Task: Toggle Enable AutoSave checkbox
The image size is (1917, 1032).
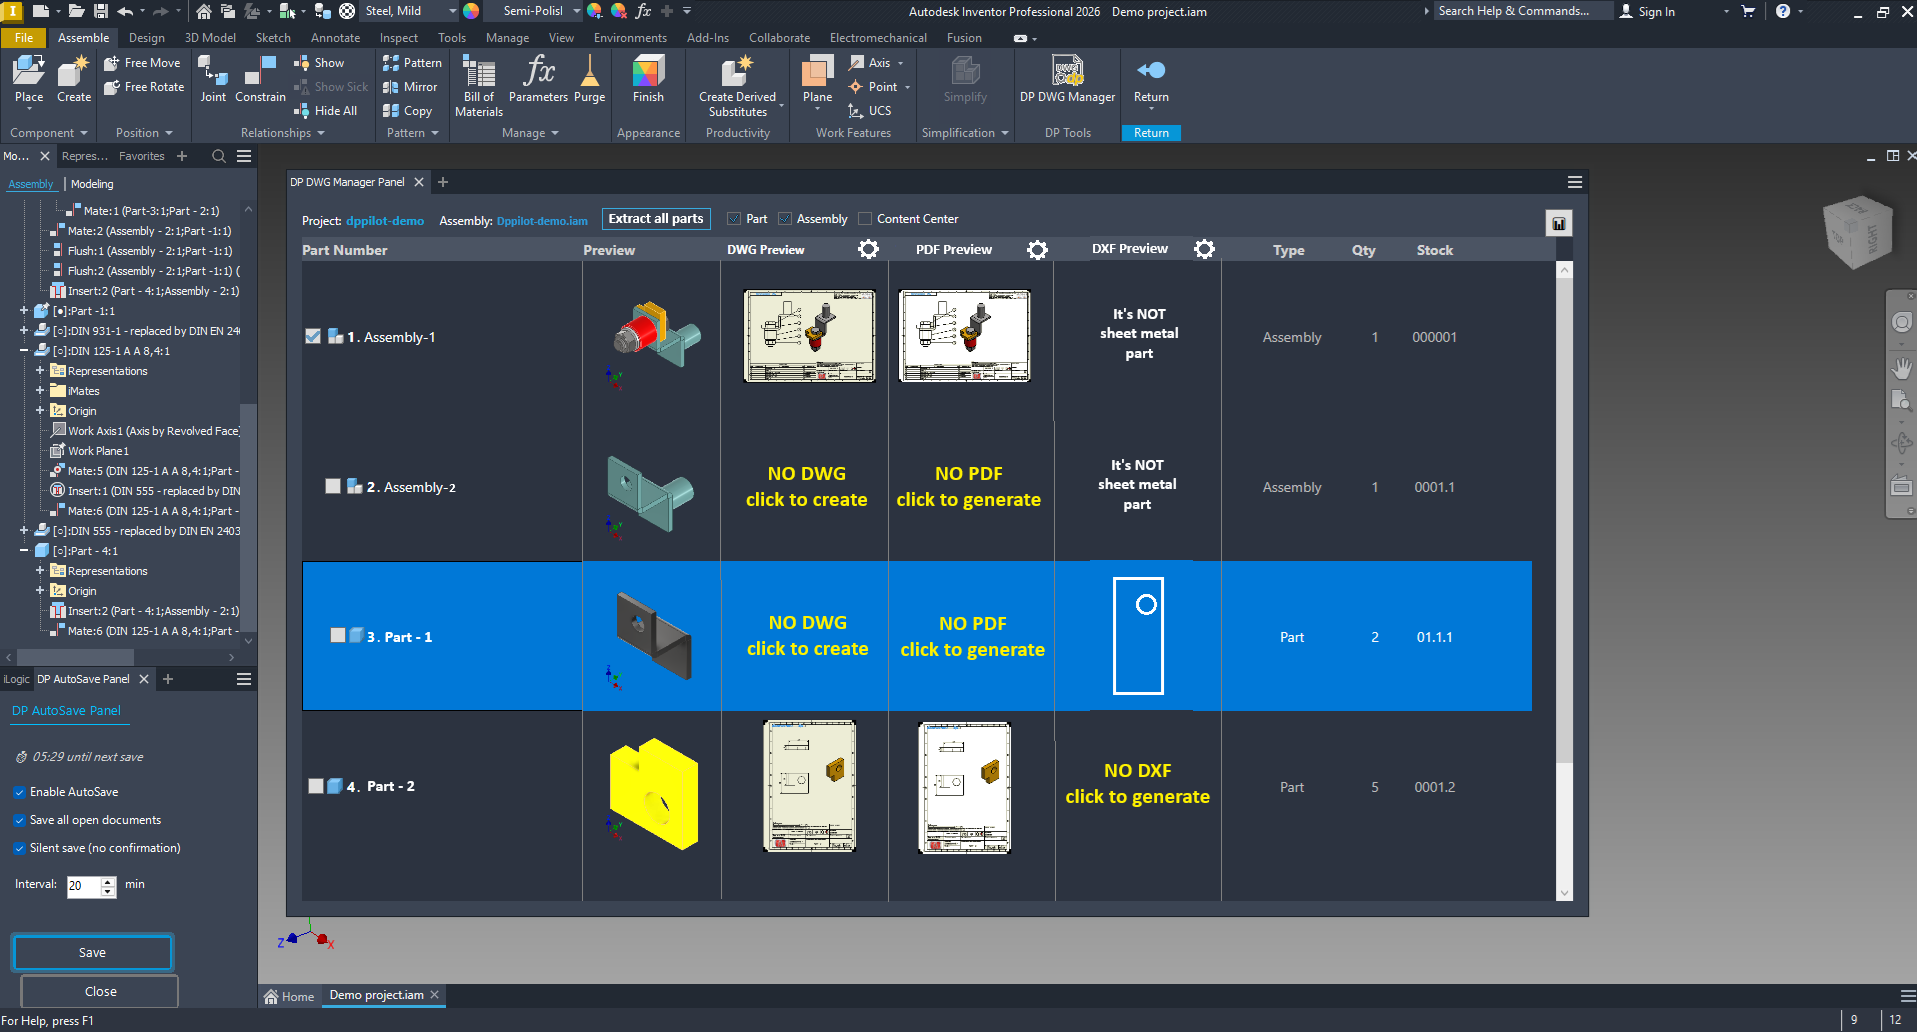Action: click(x=19, y=792)
